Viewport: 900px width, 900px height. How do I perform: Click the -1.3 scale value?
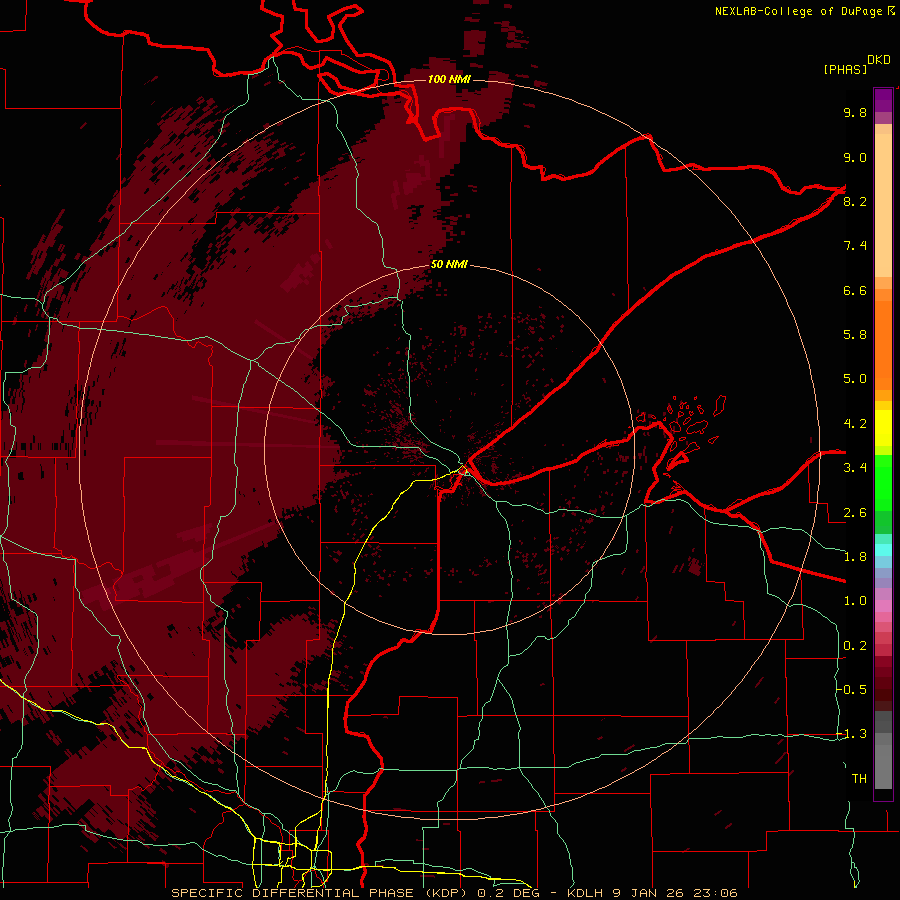852,734
